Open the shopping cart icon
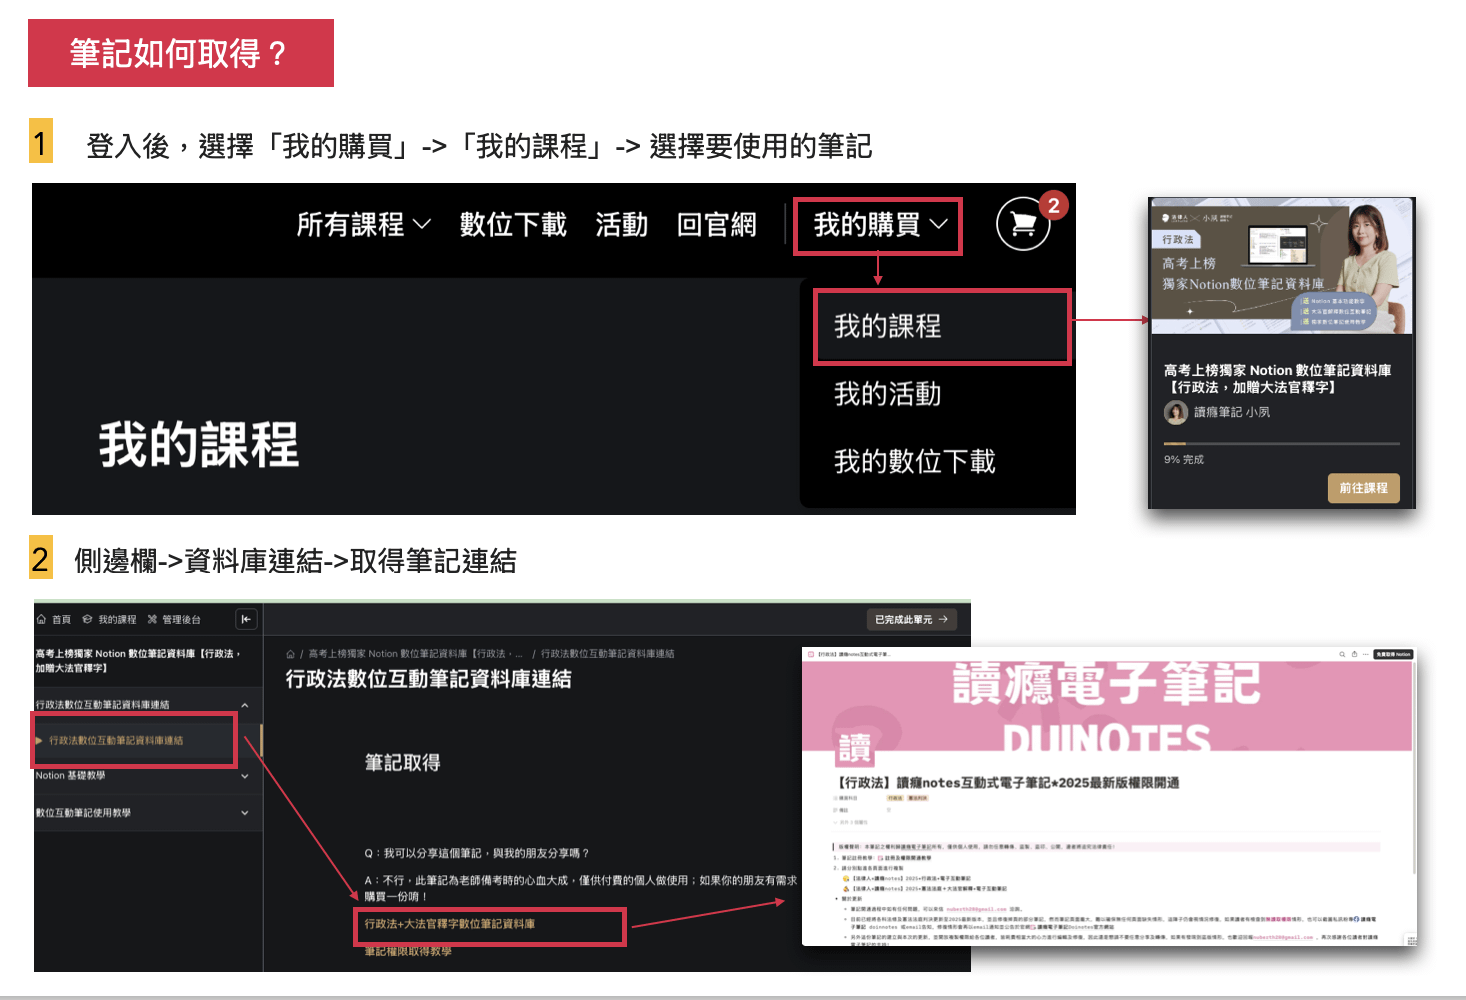Viewport: 1466px width, 1000px height. tap(1023, 224)
